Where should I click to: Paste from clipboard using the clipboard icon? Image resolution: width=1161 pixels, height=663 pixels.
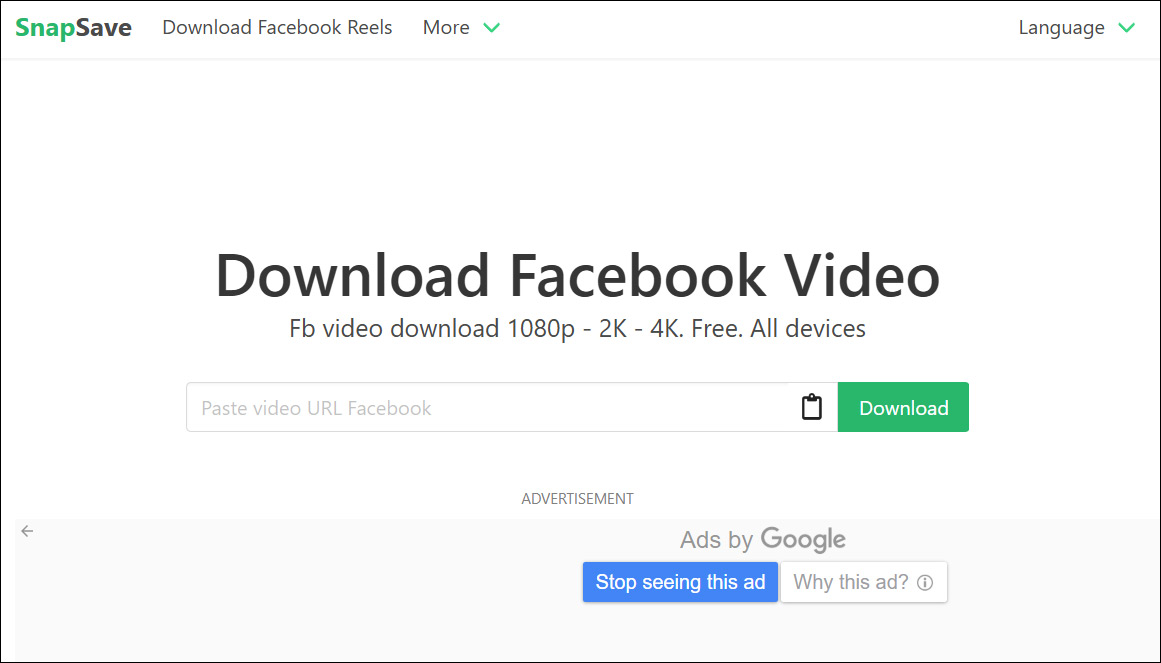pos(812,407)
